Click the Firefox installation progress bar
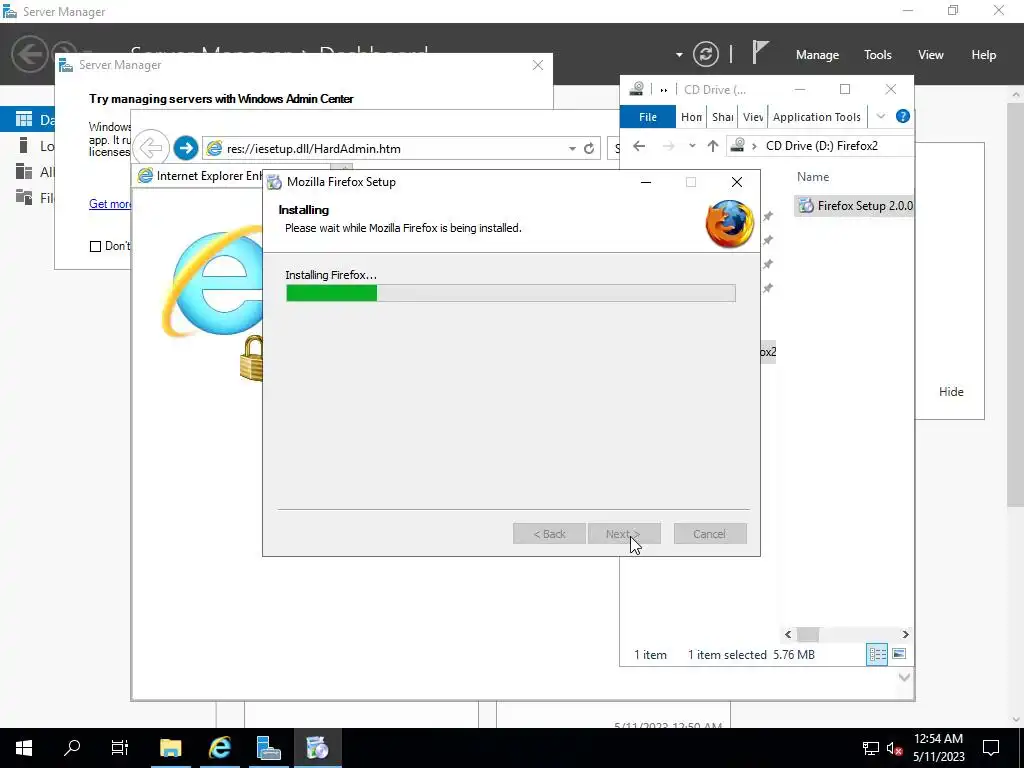The image size is (1024, 768). (x=511, y=293)
